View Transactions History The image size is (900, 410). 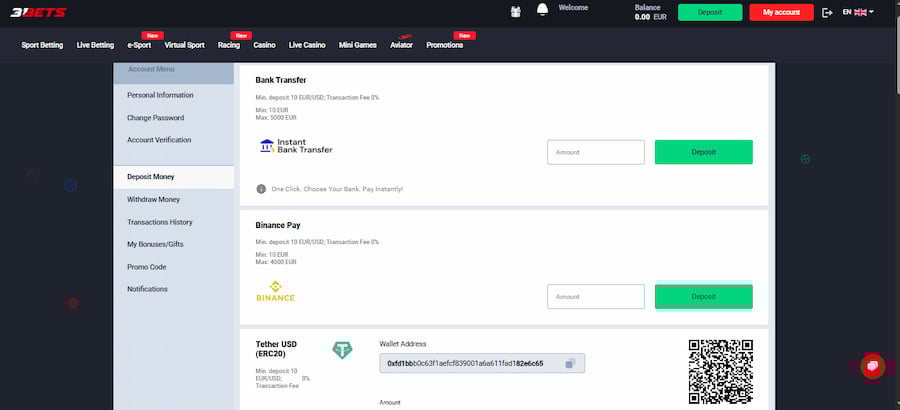160,222
